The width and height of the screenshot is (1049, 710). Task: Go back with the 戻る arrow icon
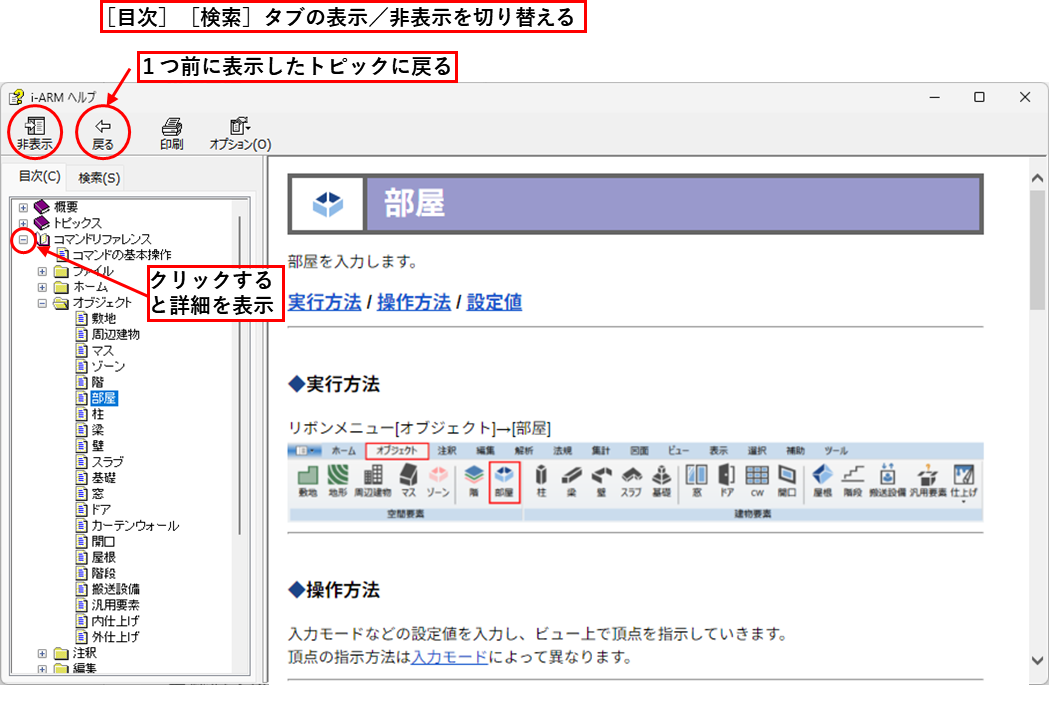pyautogui.click(x=103, y=127)
